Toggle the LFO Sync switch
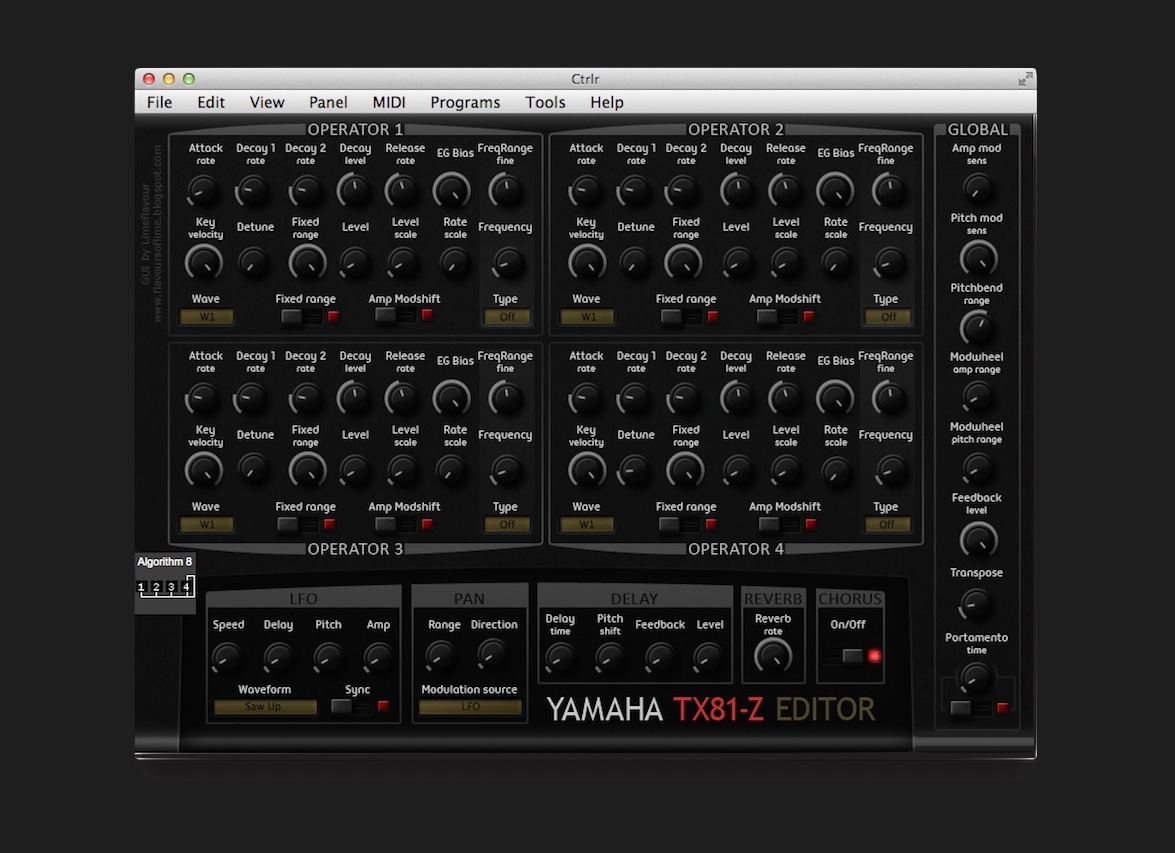Image resolution: width=1175 pixels, height=853 pixels. (350, 706)
